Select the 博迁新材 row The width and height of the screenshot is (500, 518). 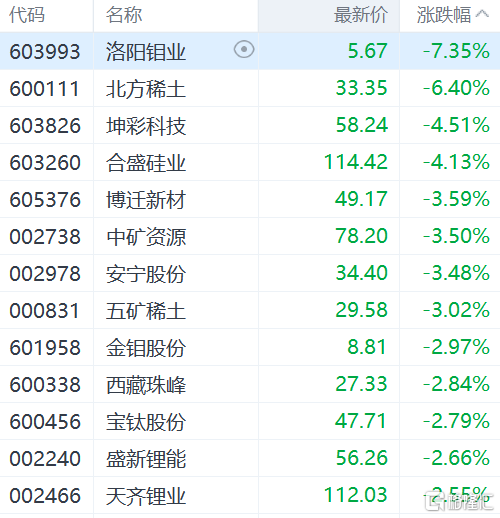pos(250,199)
